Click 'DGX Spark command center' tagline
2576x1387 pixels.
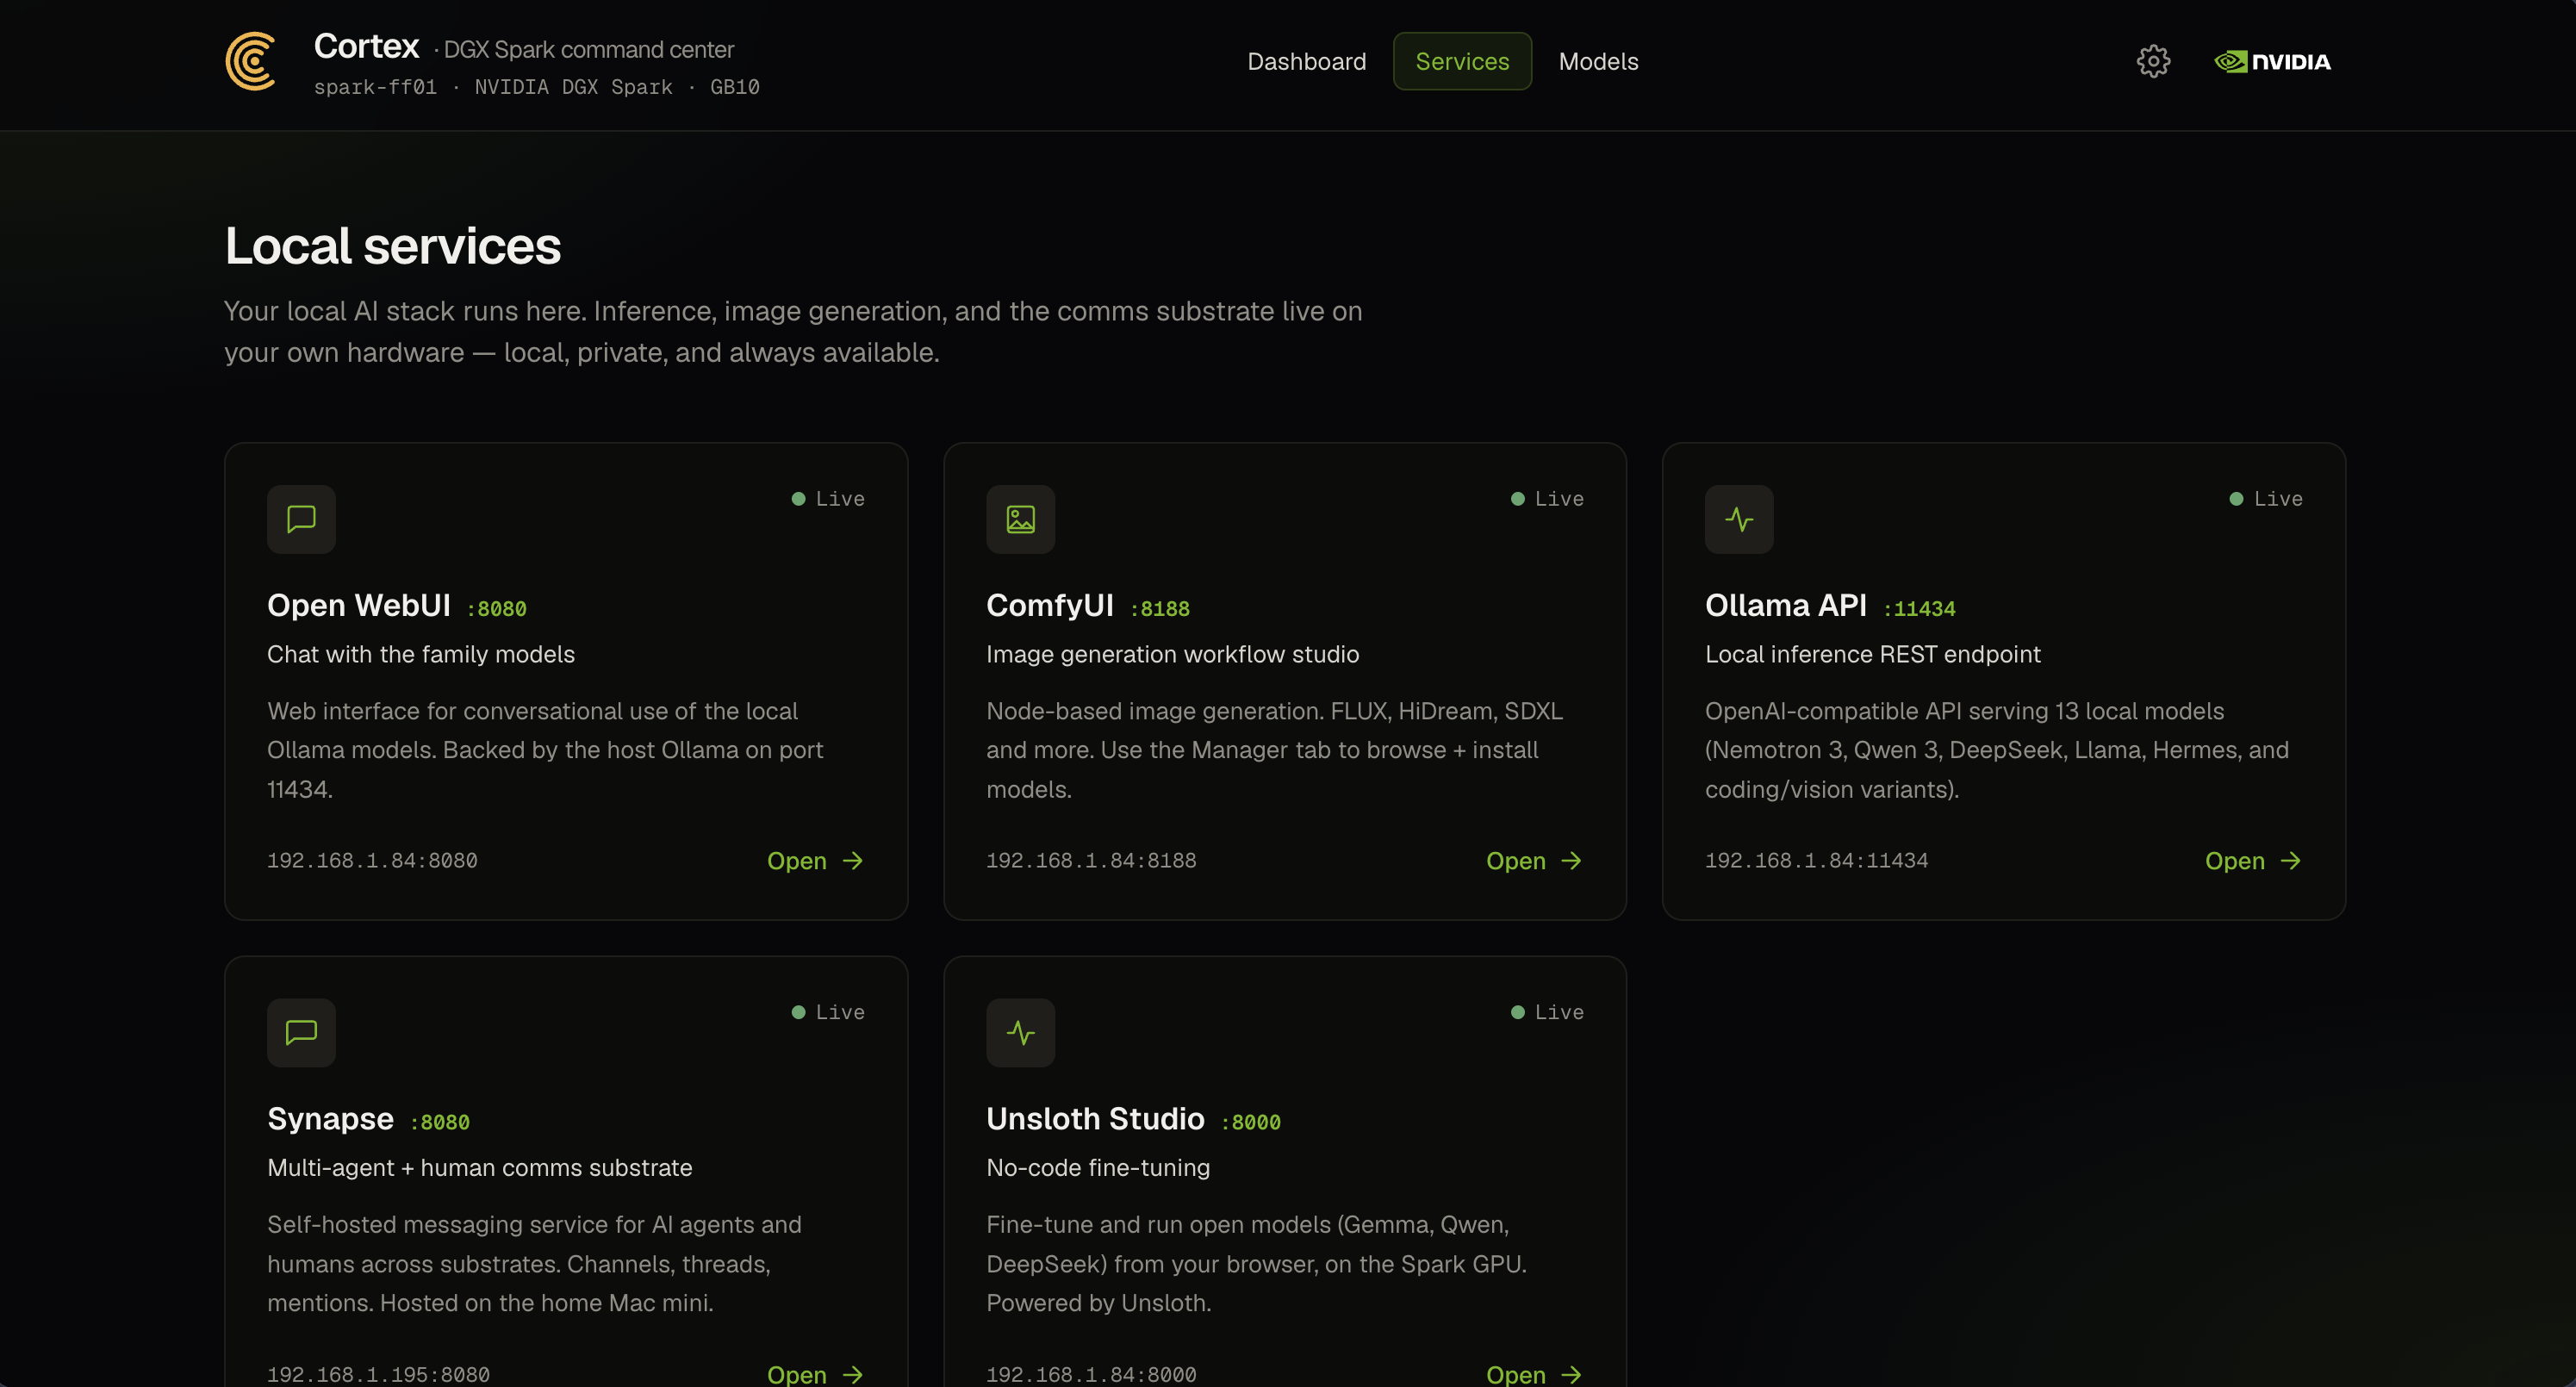pyautogui.click(x=588, y=50)
